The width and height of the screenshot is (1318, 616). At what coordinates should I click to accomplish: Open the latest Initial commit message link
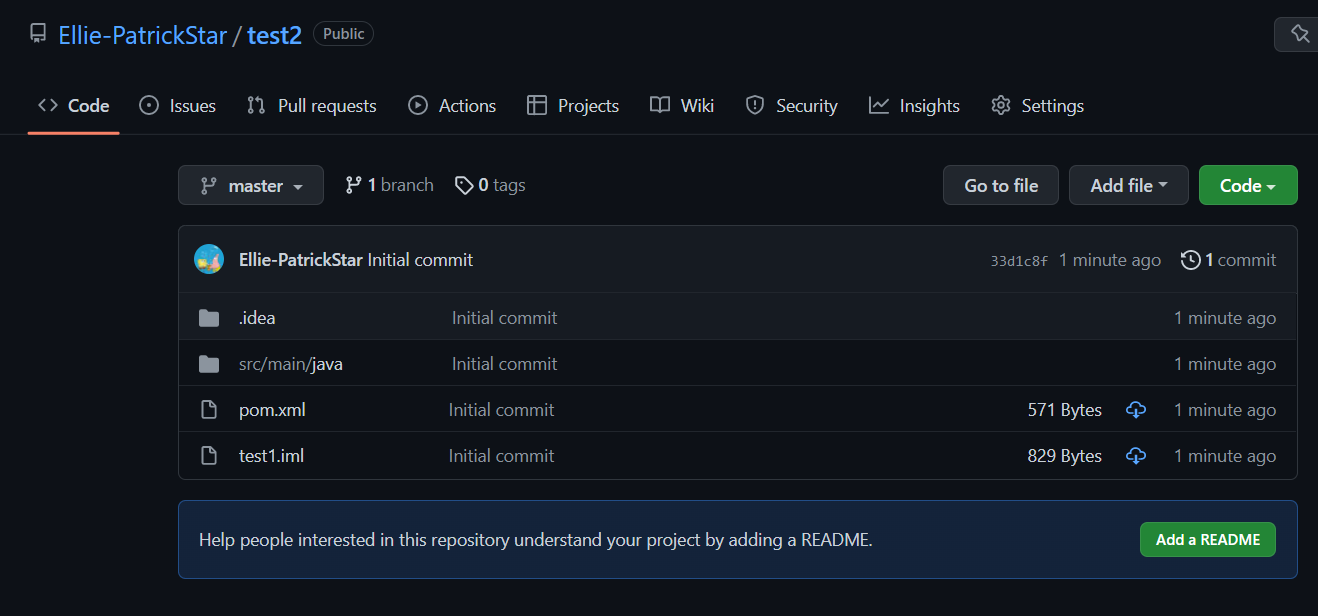(x=420, y=260)
